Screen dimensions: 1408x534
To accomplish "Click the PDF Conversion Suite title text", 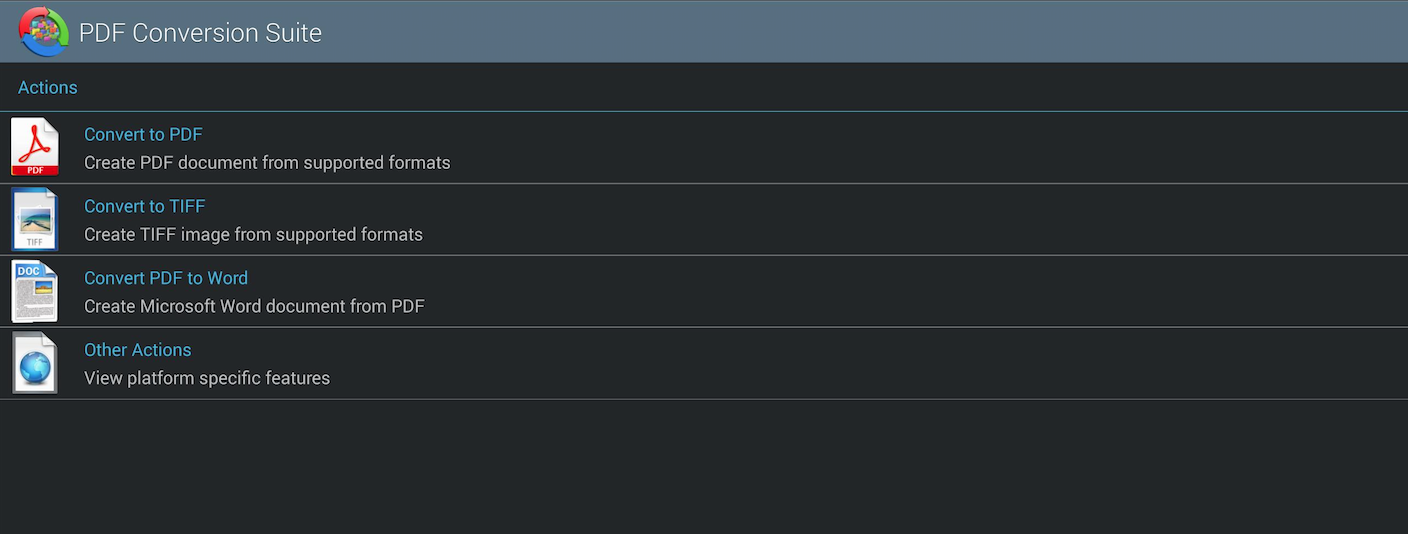I will click(200, 32).
